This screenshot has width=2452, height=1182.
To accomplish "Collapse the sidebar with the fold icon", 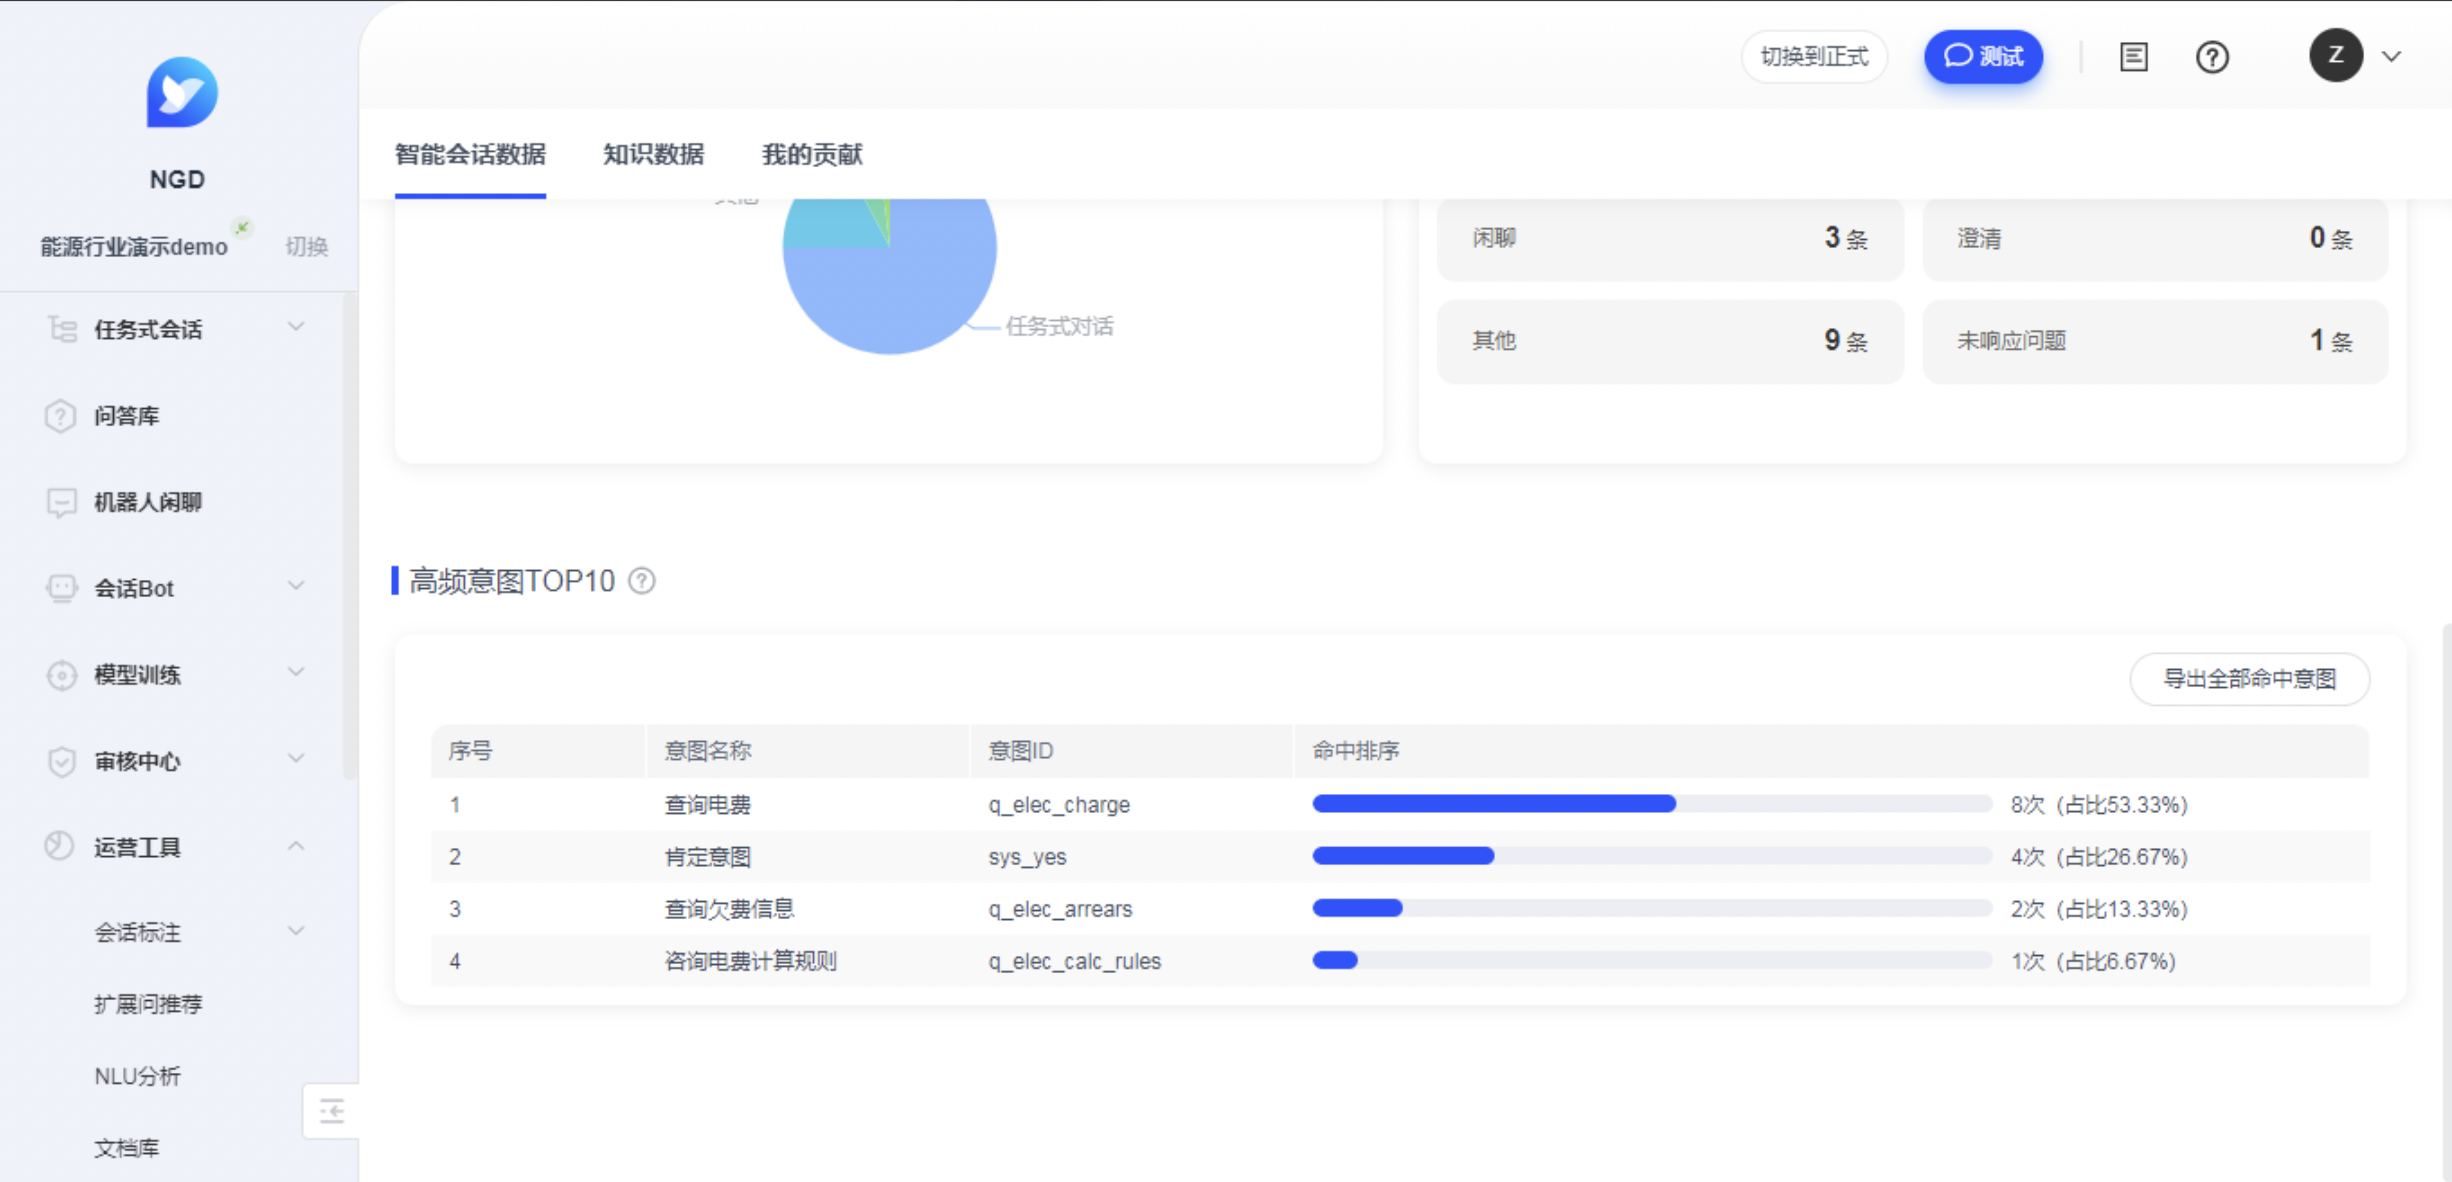I will tap(331, 1110).
